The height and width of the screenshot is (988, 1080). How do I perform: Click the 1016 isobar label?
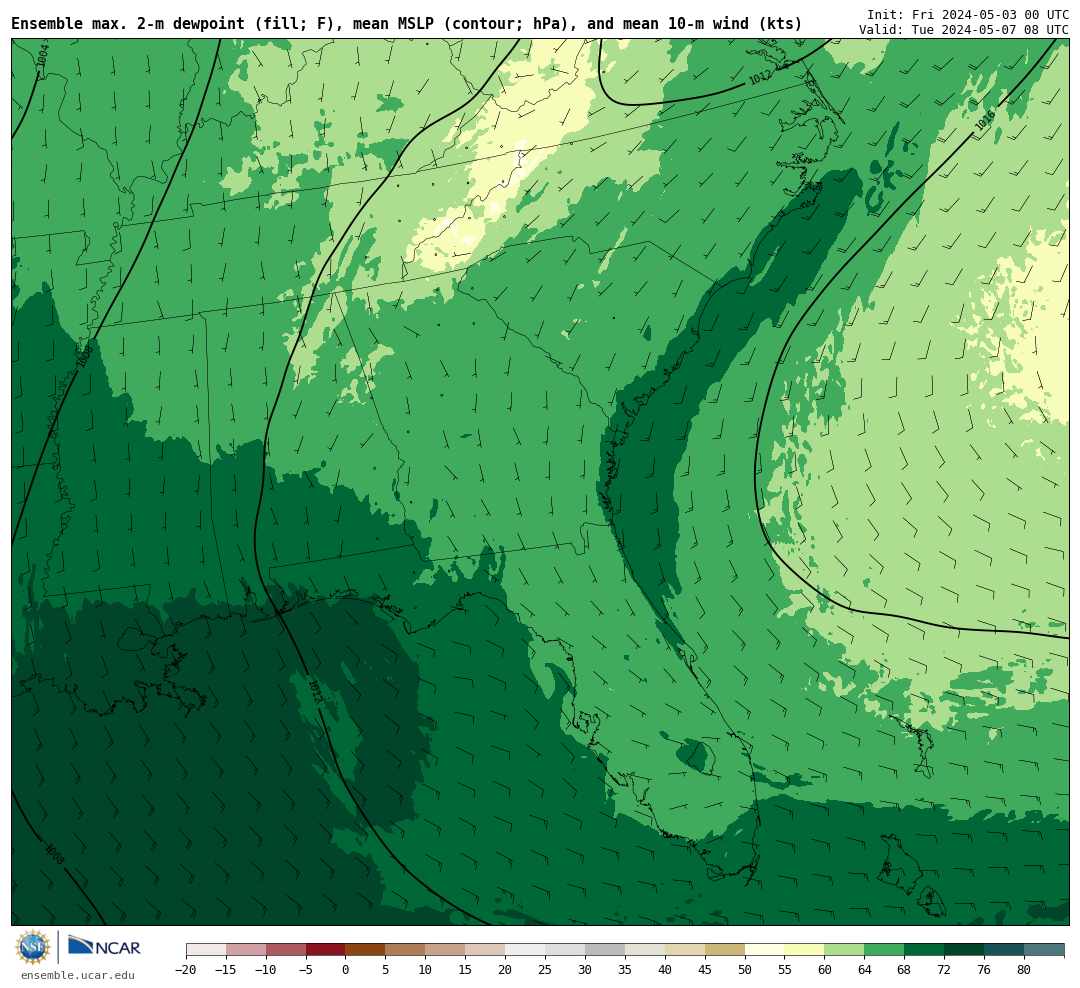(985, 121)
